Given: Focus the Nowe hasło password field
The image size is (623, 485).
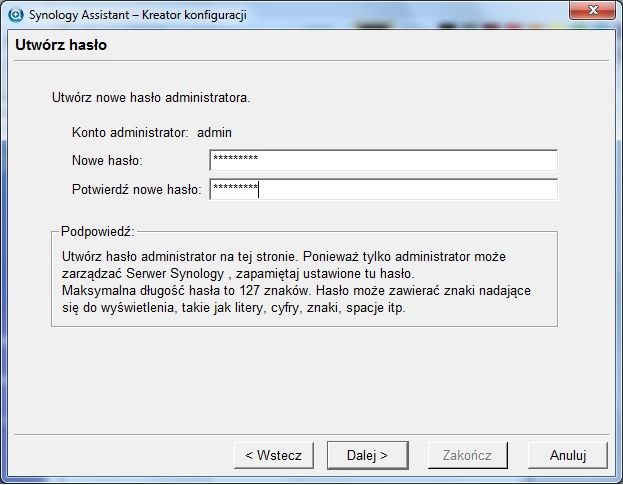Looking at the screenshot, I should (383, 160).
